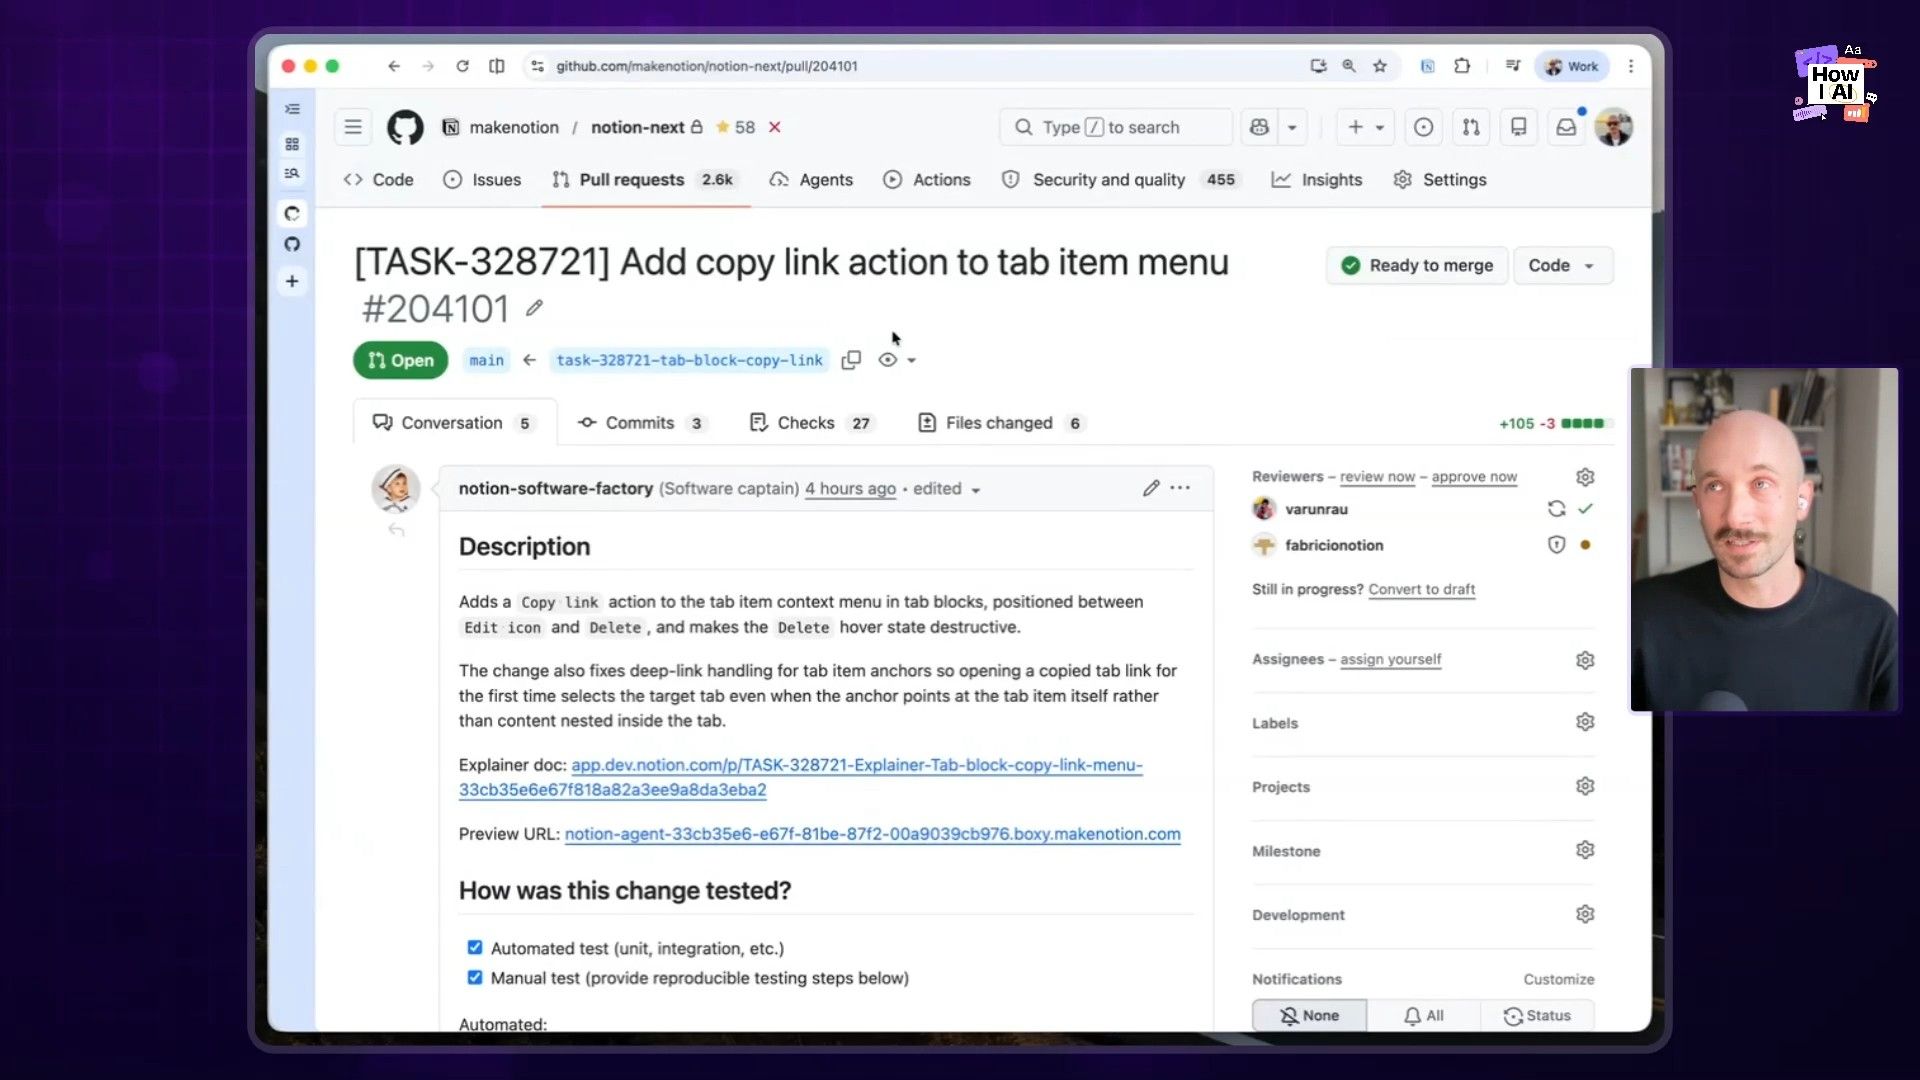The width and height of the screenshot is (1920, 1080).
Task: Click the browser back arrow
Action: pos(394,66)
